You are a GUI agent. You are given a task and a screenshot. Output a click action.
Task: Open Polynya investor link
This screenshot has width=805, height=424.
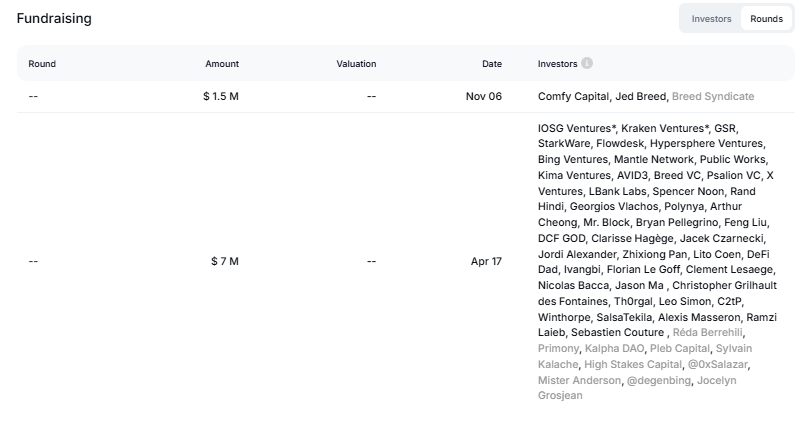(x=684, y=207)
